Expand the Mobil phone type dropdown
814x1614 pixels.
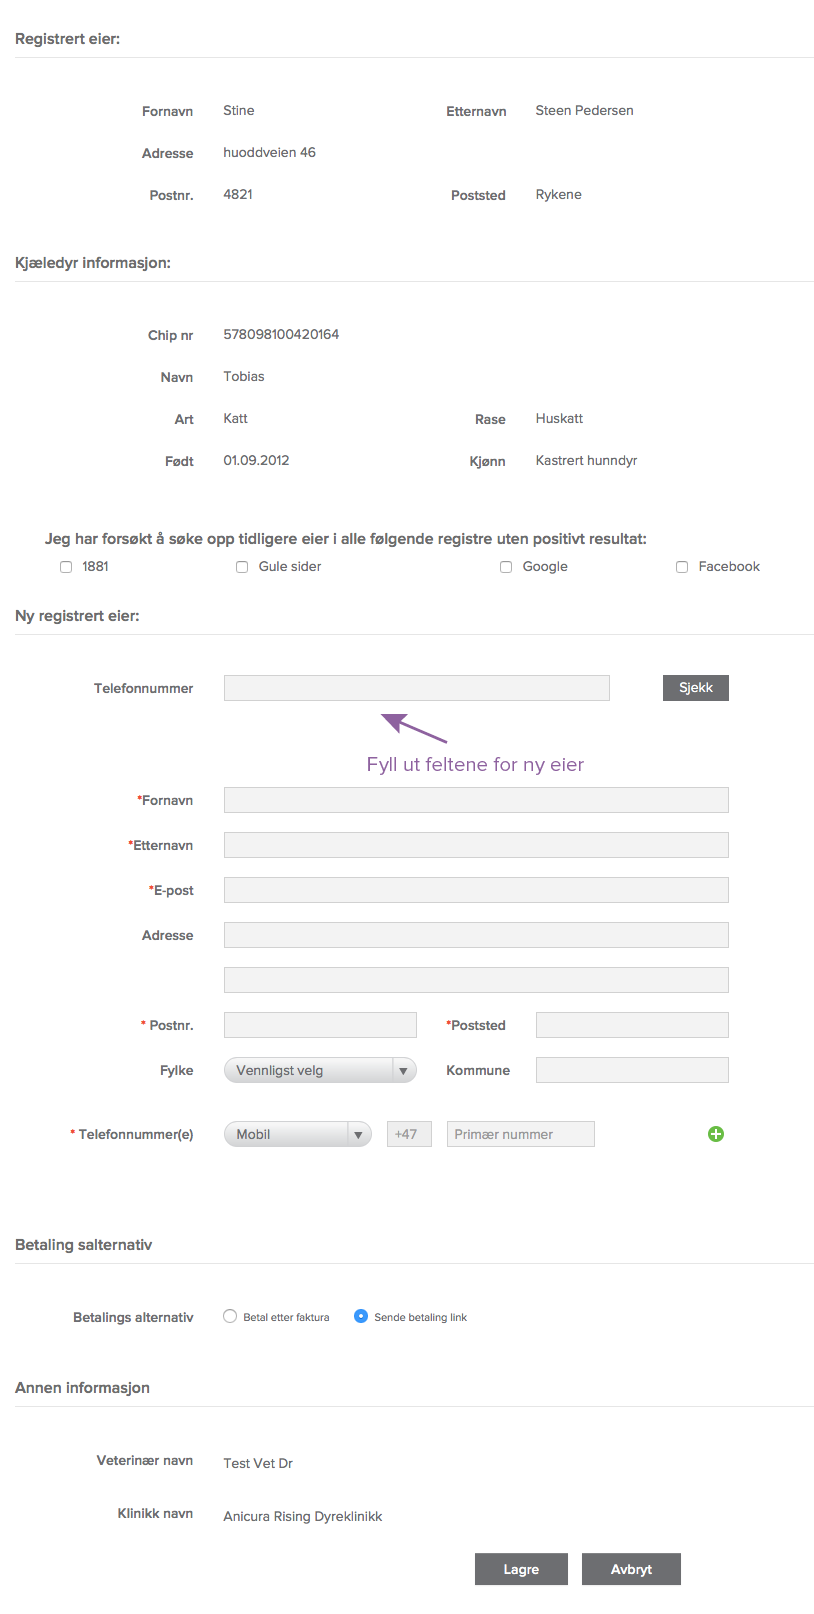point(297,1134)
